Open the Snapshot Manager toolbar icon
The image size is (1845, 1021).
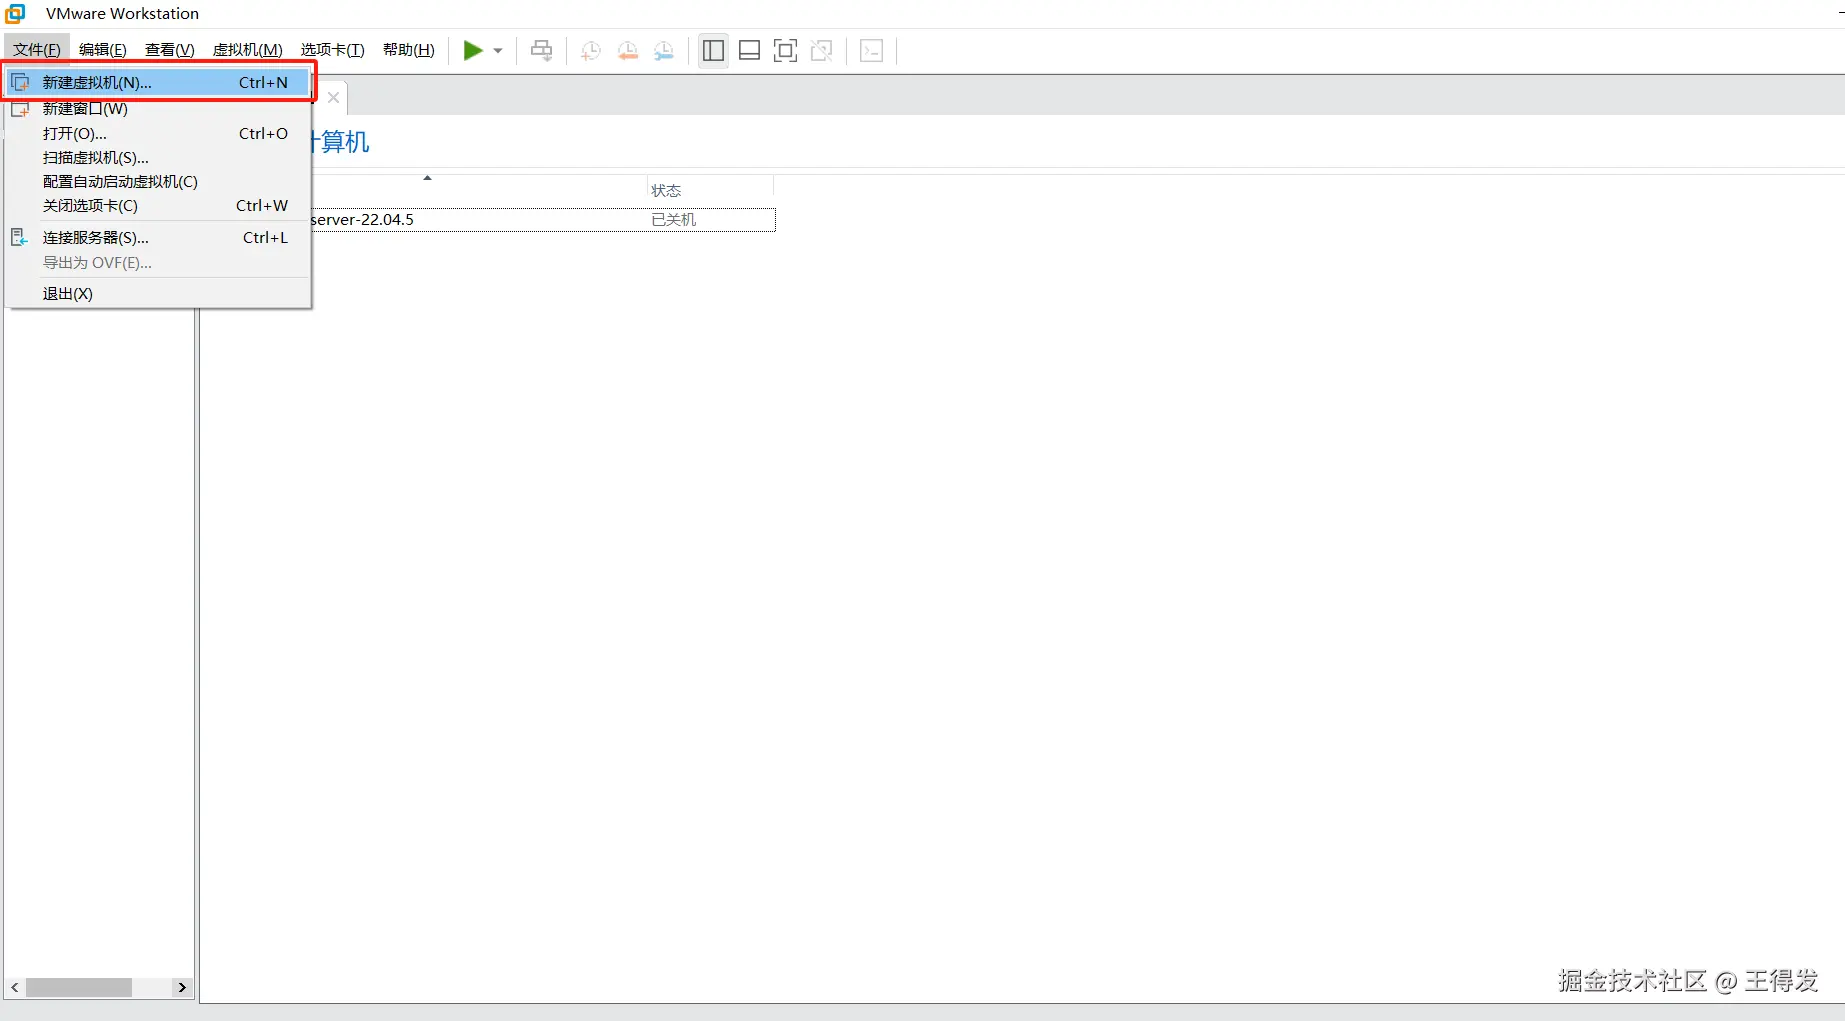(663, 50)
